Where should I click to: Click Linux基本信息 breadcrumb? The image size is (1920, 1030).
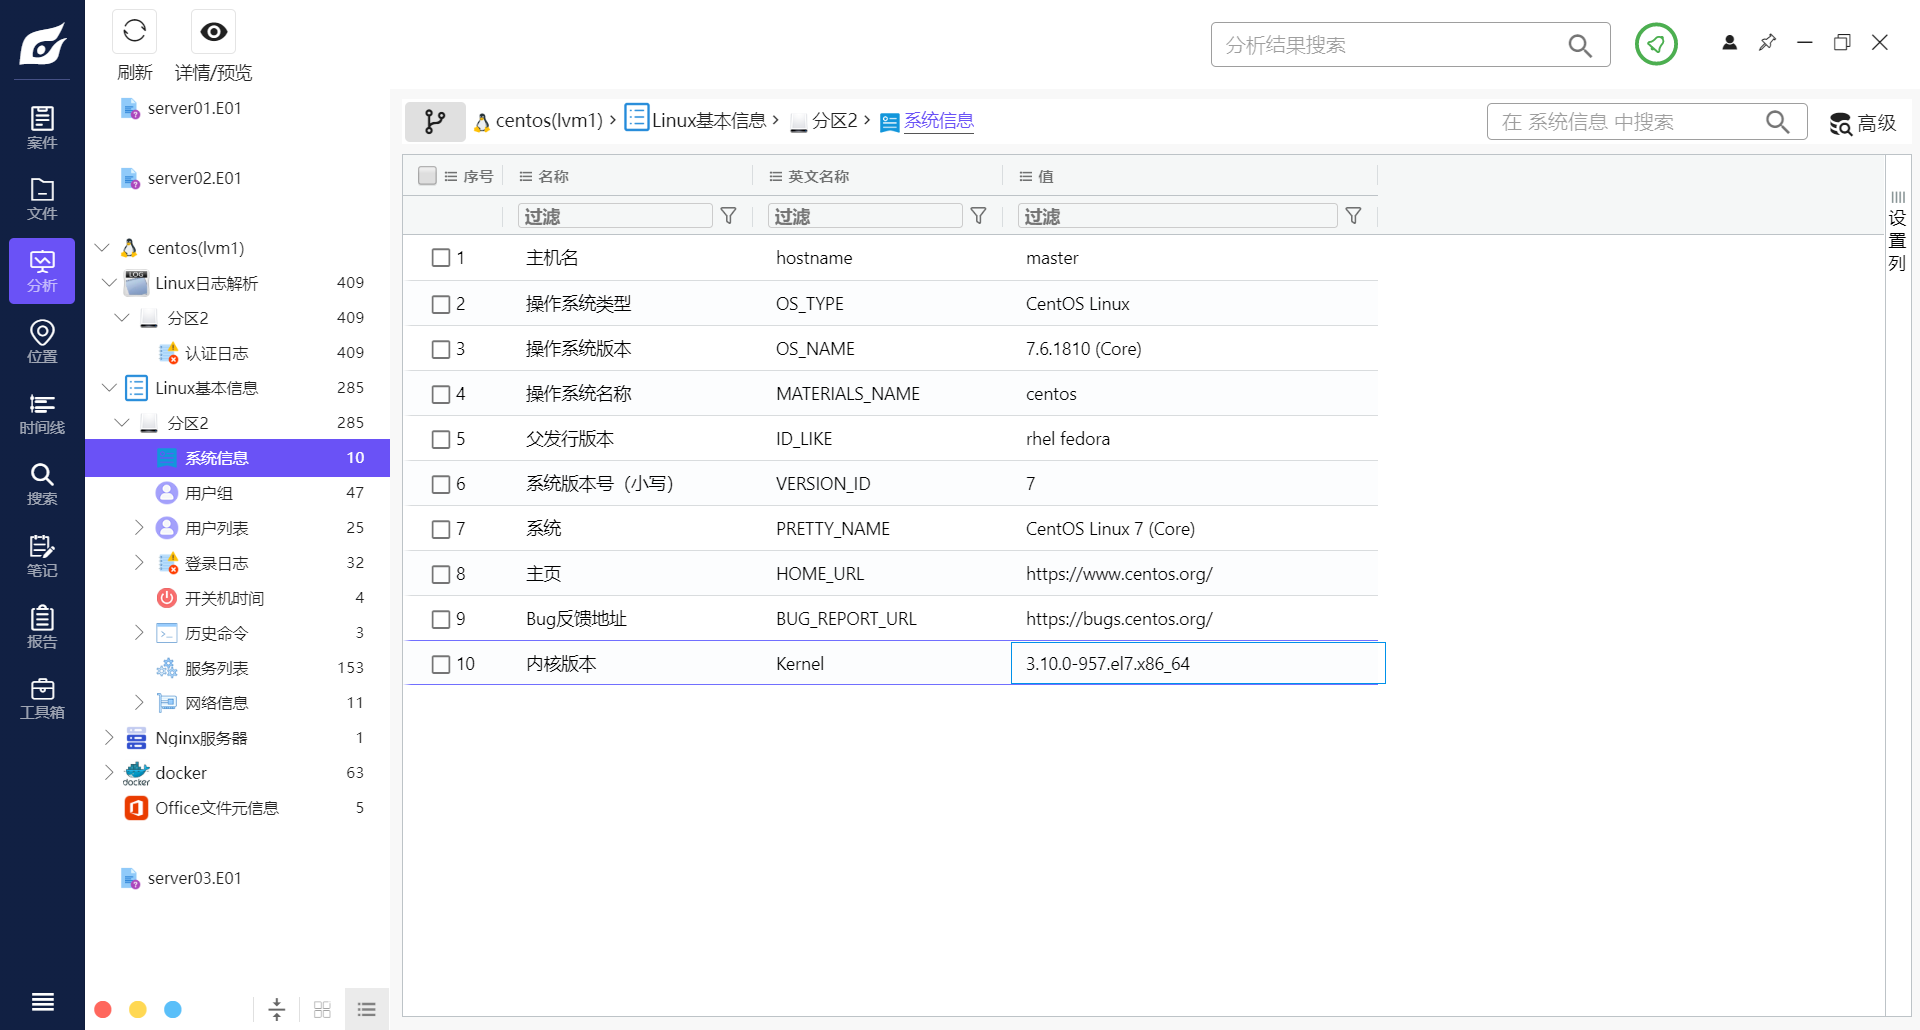pyautogui.click(x=708, y=121)
